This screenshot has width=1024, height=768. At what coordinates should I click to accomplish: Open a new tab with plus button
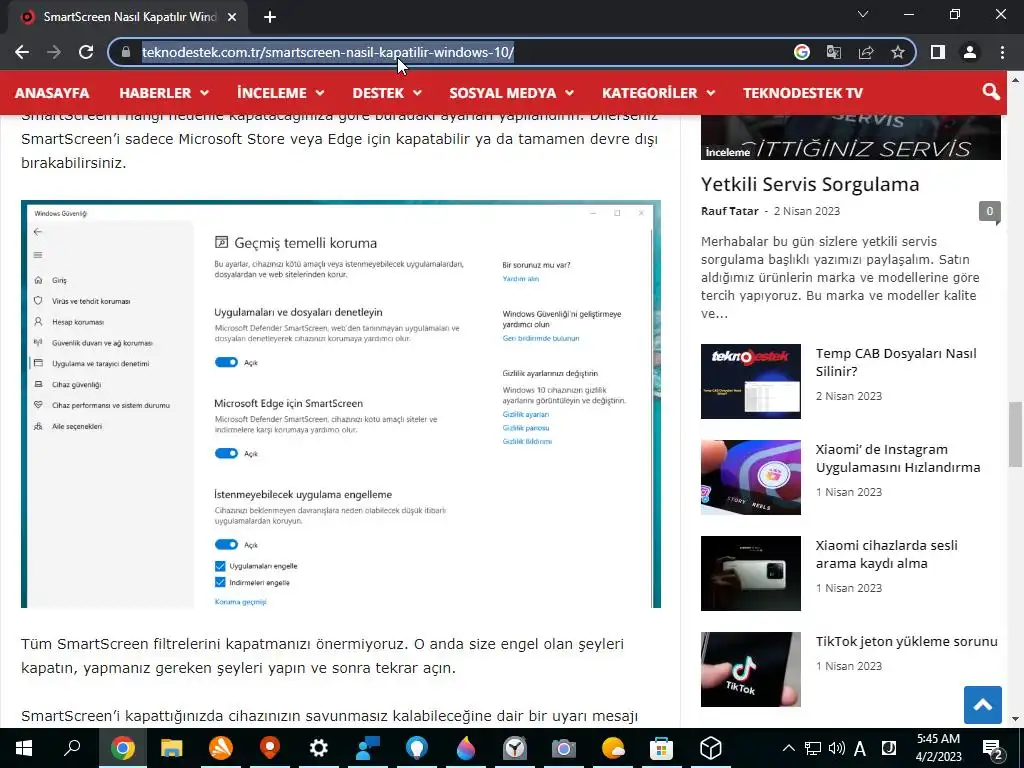pyautogui.click(x=270, y=17)
